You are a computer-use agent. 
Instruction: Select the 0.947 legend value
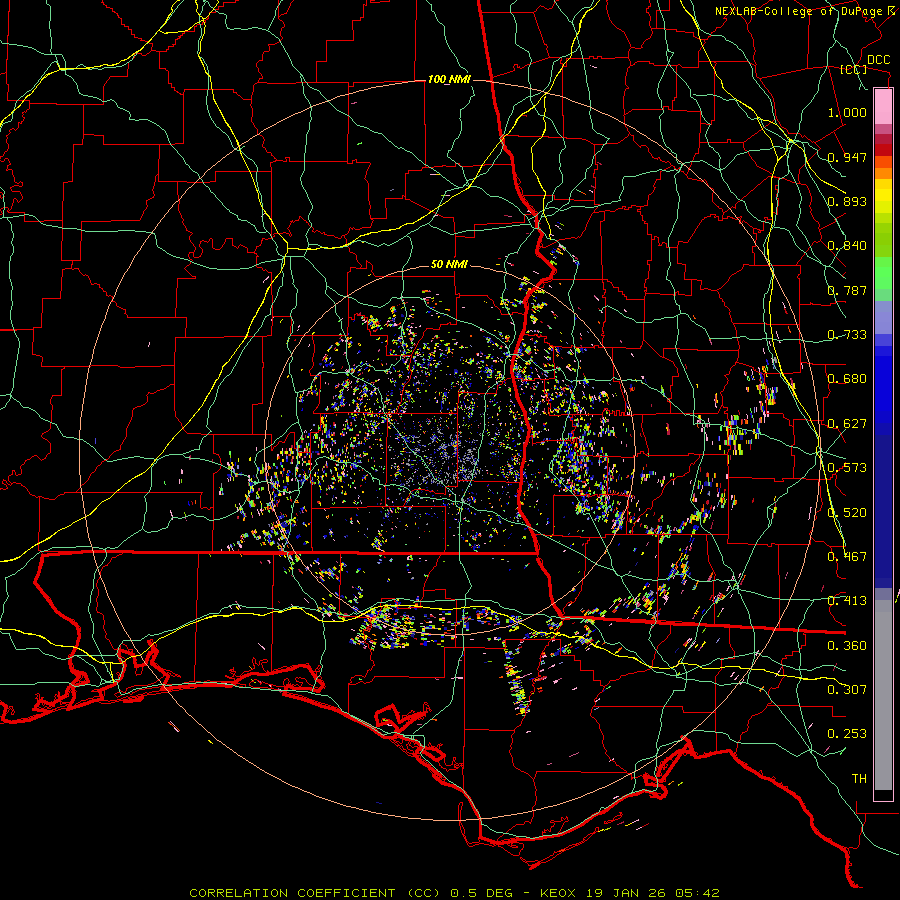(847, 157)
